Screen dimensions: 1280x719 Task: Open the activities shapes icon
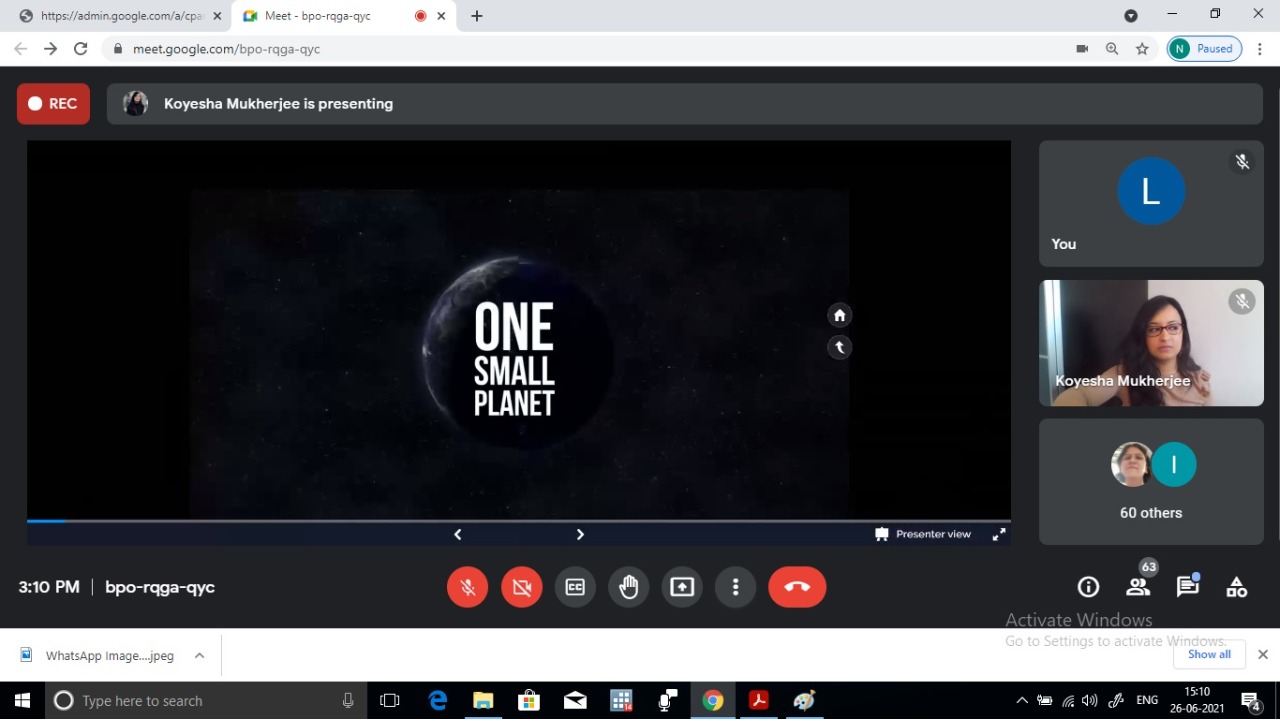(x=1237, y=587)
